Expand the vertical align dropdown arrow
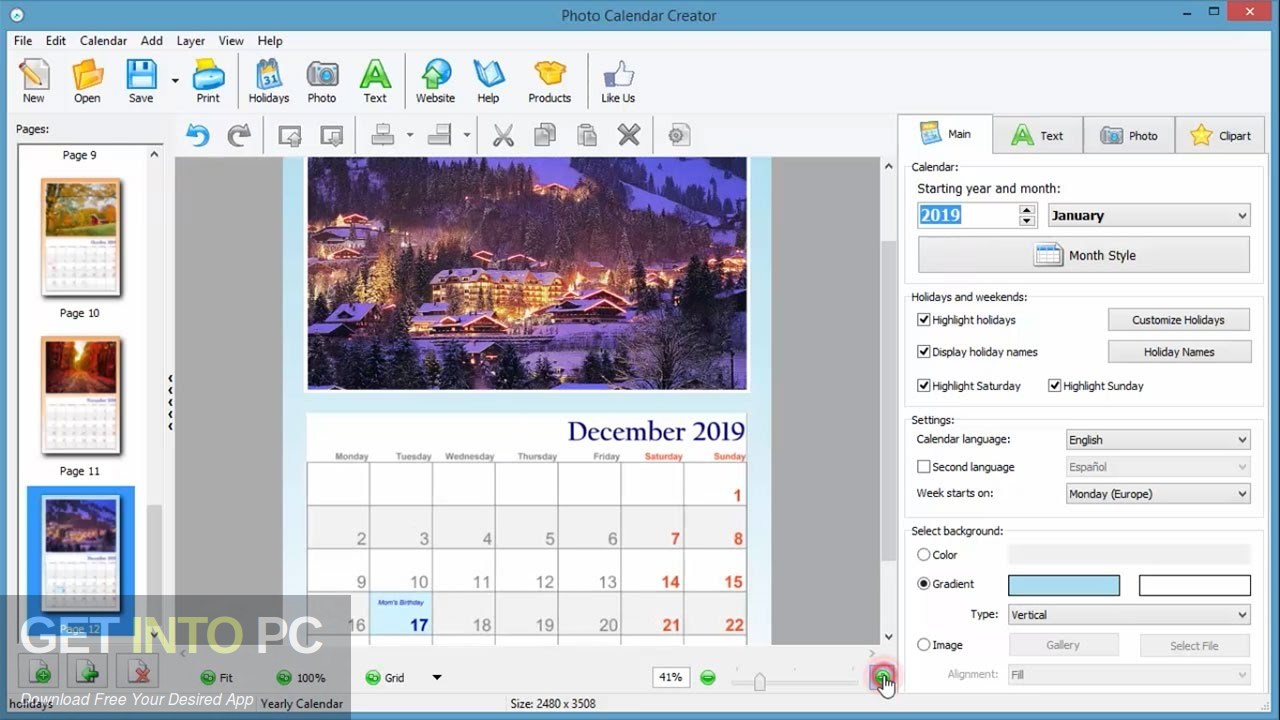The width and height of the screenshot is (1280, 720). click(x=466, y=135)
